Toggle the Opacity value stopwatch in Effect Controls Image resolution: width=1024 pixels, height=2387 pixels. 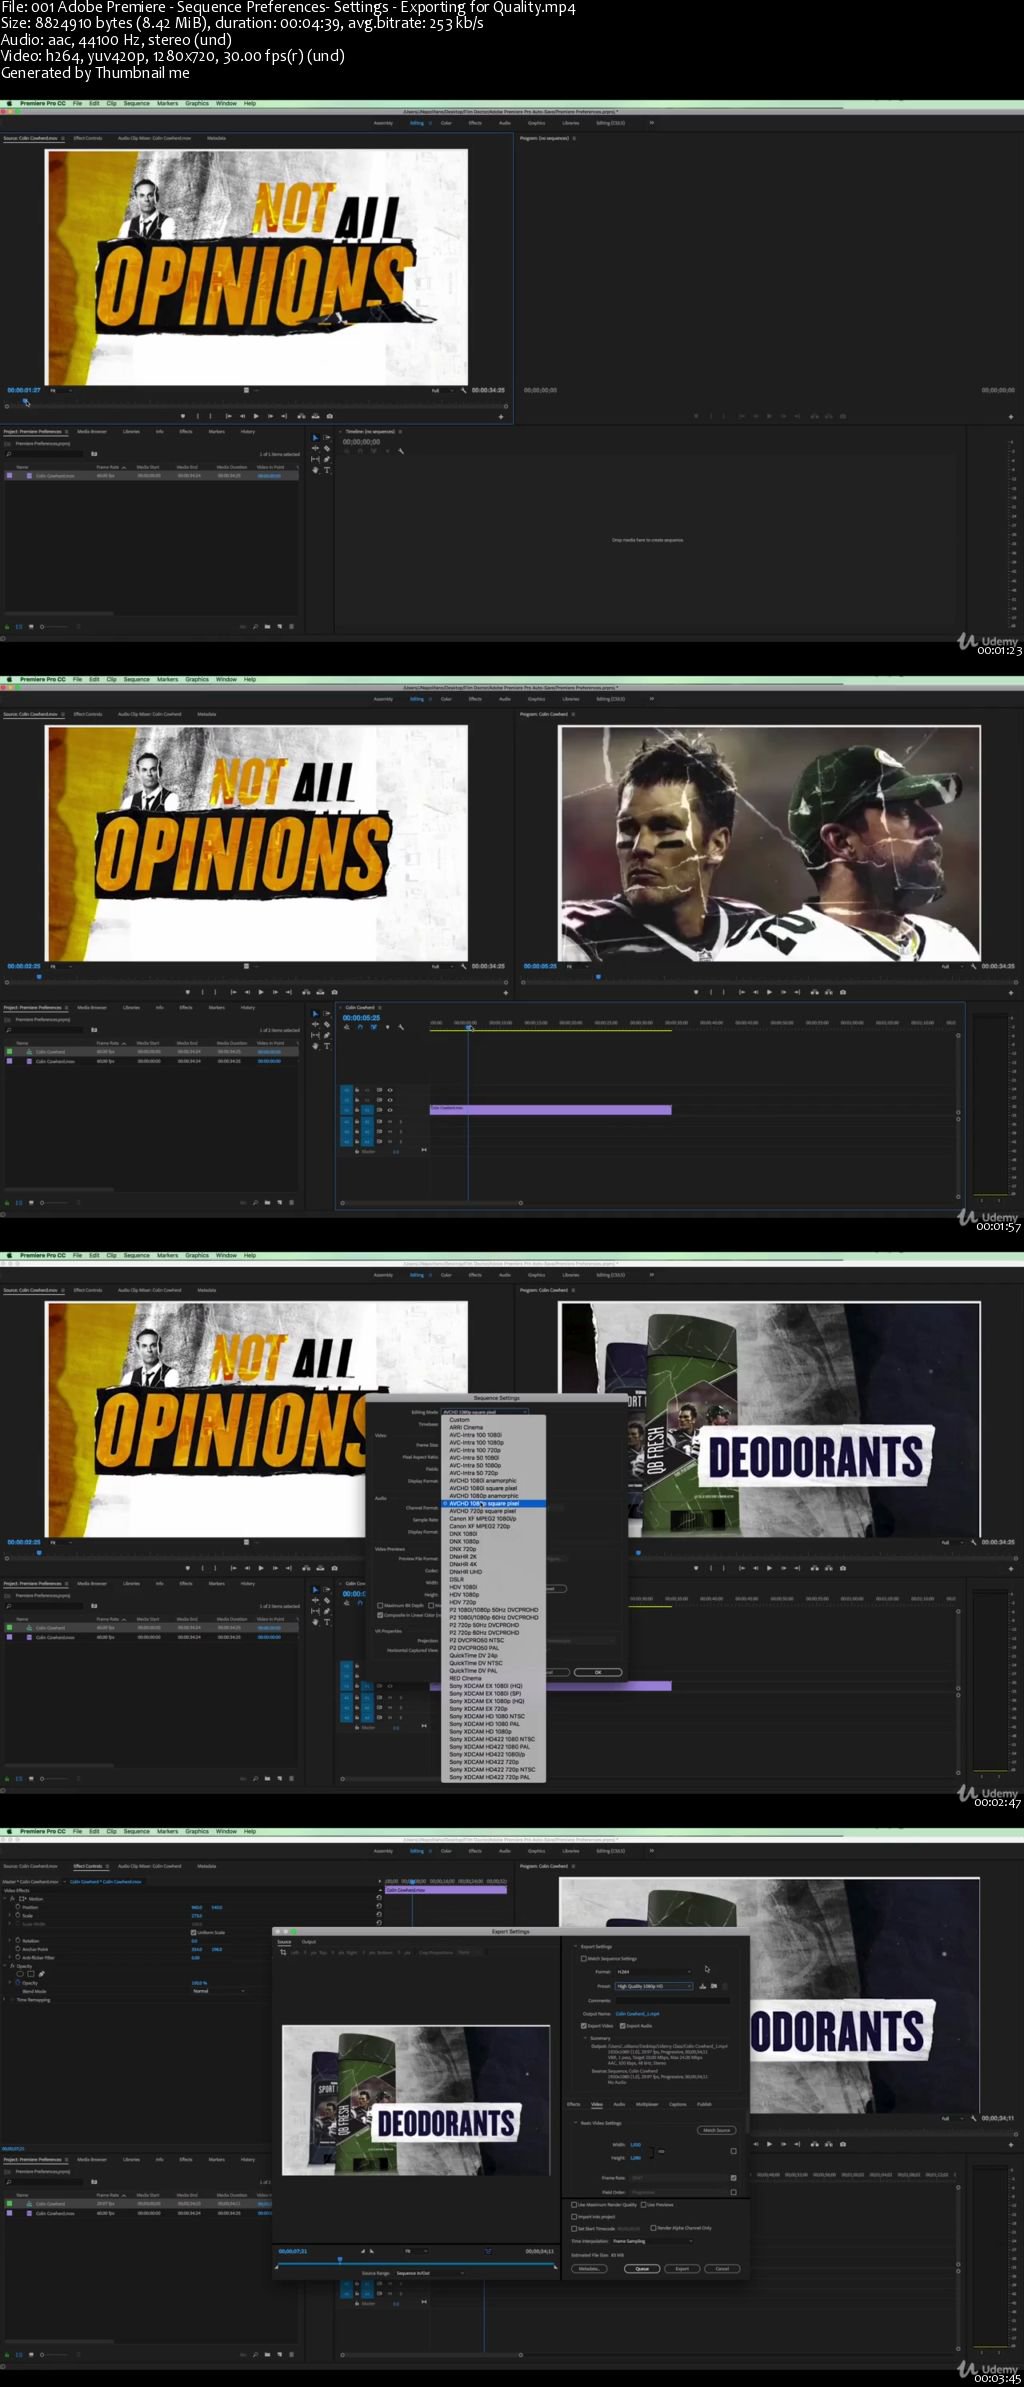coord(18,1983)
